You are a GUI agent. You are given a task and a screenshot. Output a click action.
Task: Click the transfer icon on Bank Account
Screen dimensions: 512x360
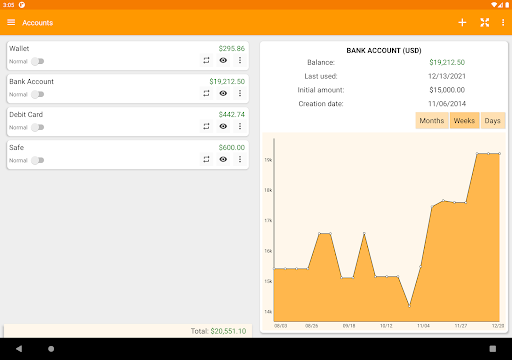(206, 93)
